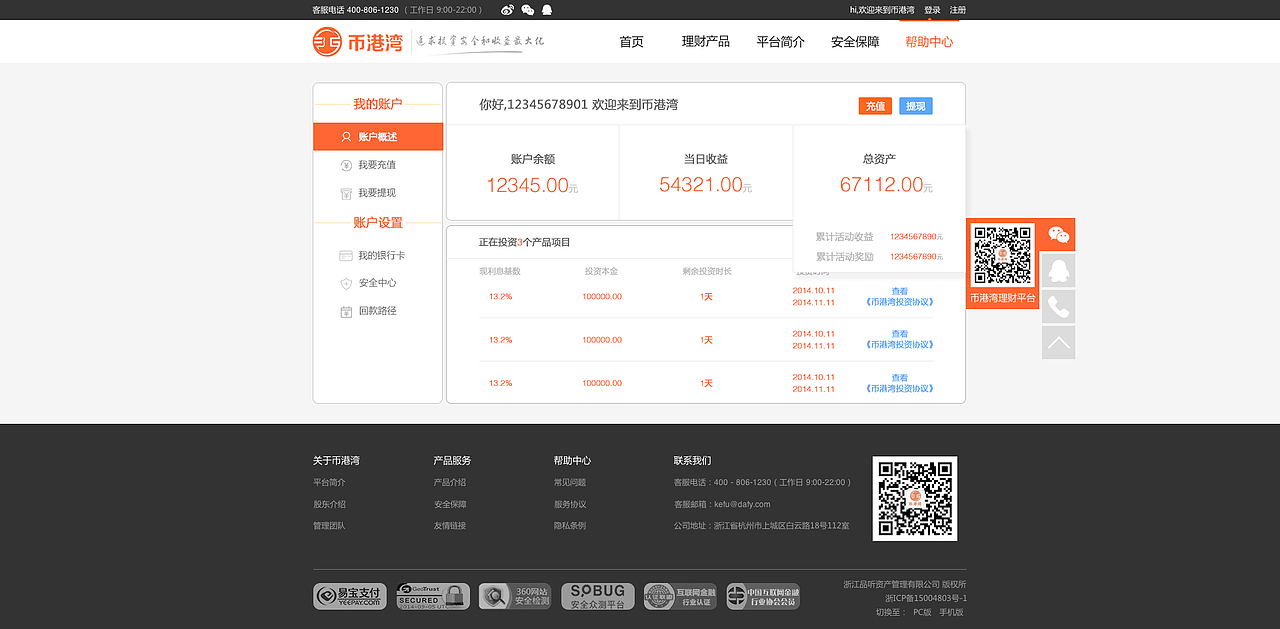Click the 累计活动收益 label
1280x629 pixels.
click(x=845, y=237)
